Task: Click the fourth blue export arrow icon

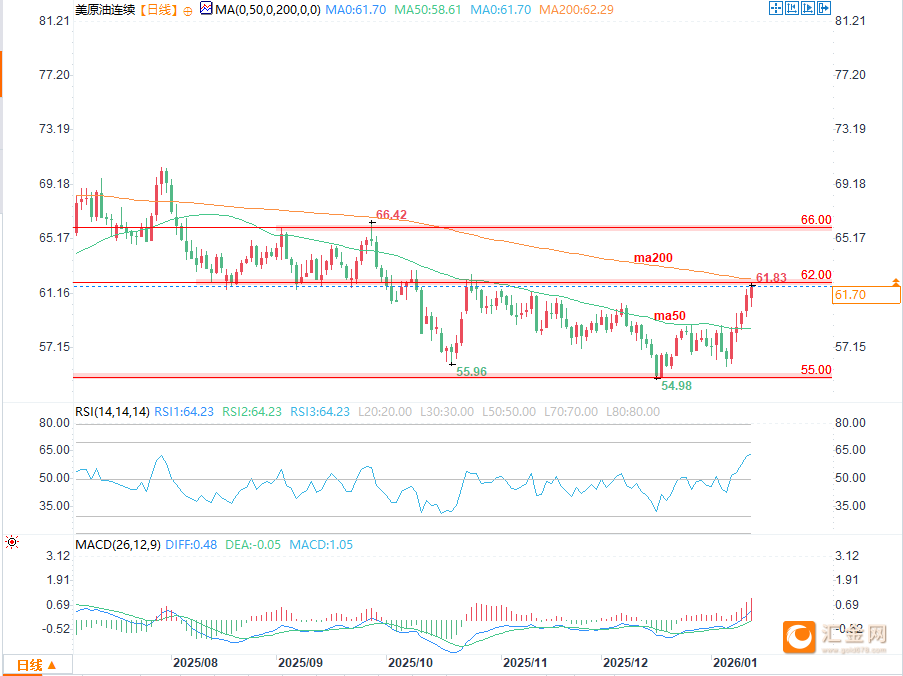Action: pyautogui.click(x=824, y=8)
